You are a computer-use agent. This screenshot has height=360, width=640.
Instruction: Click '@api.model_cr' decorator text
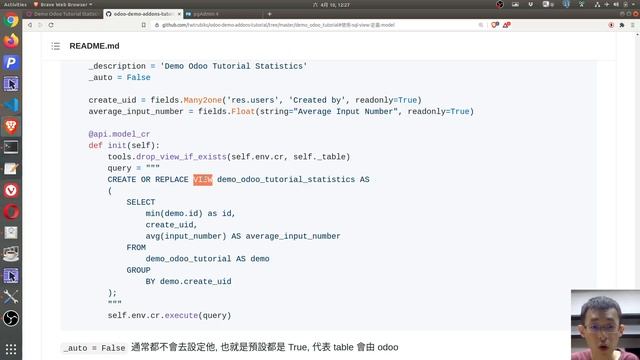tap(119, 134)
